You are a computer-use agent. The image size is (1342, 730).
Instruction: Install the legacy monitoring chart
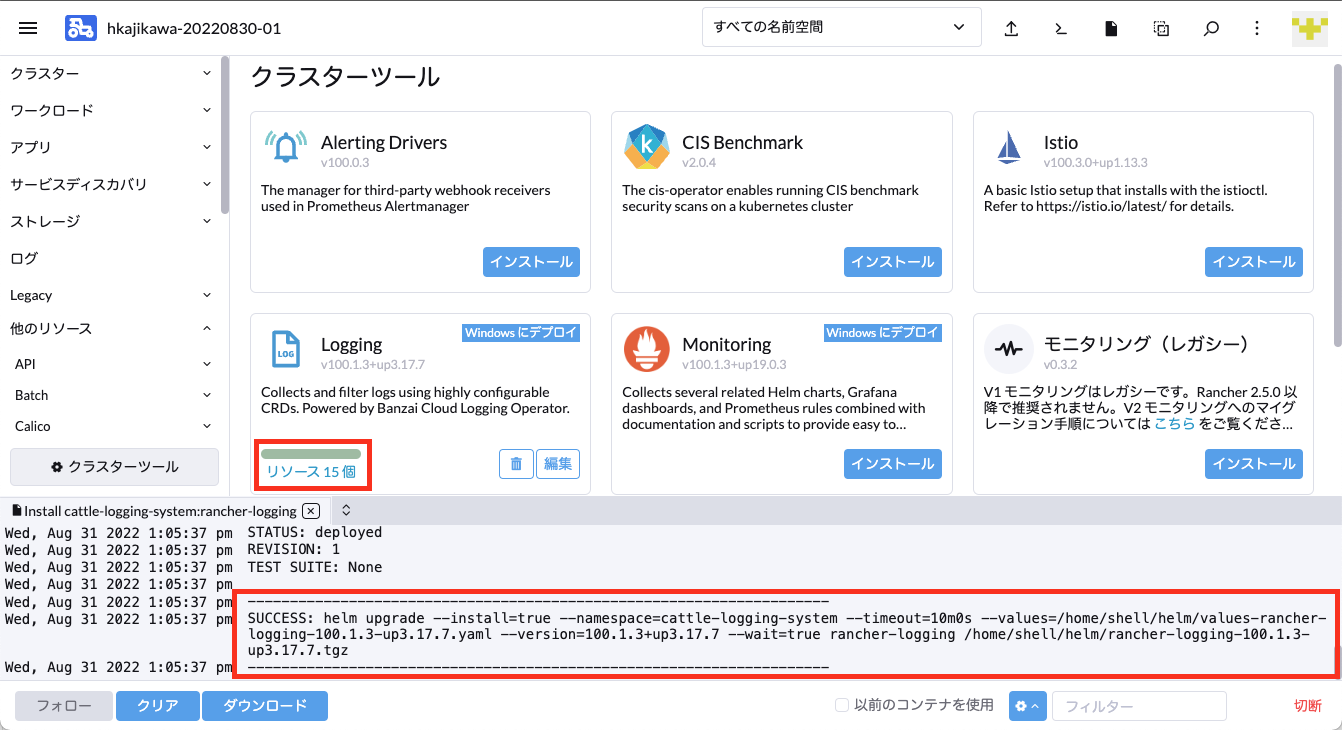coord(1254,464)
